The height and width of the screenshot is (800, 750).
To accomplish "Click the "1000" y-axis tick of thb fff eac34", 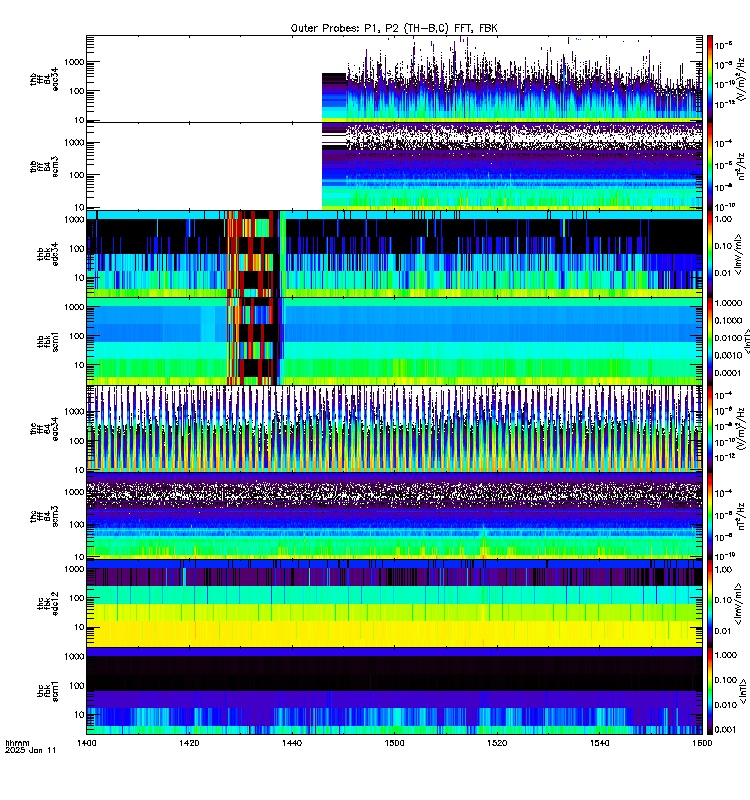I will pos(74,62).
